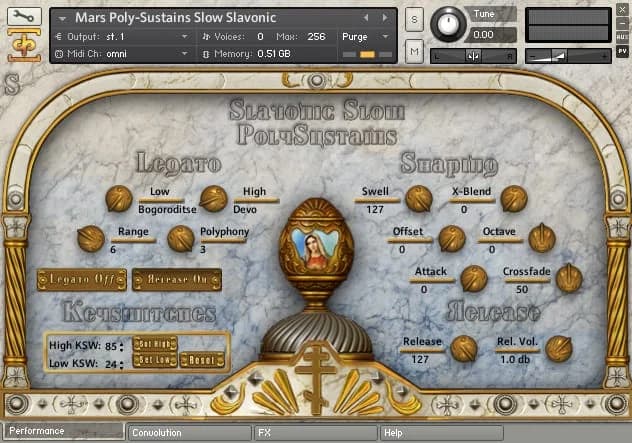This screenshot has height=443, width=632.
Task: Switch to the Performance tab
Action: coord(63,431)
